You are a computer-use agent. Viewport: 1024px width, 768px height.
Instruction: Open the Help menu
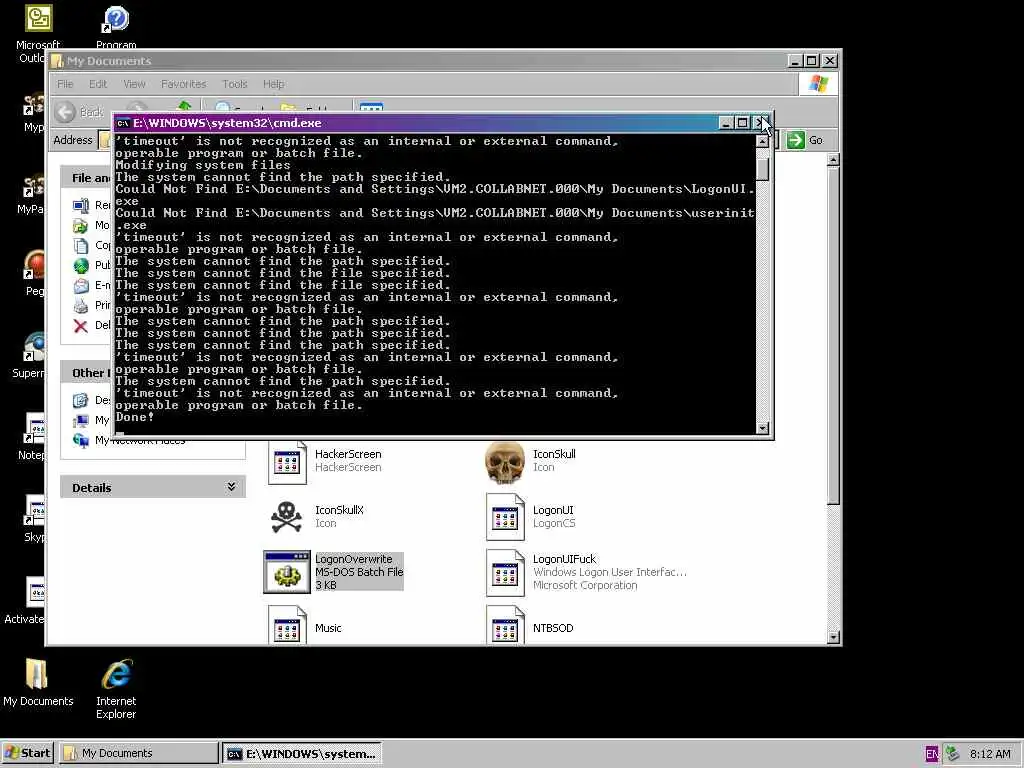click(x=274, y=84)
